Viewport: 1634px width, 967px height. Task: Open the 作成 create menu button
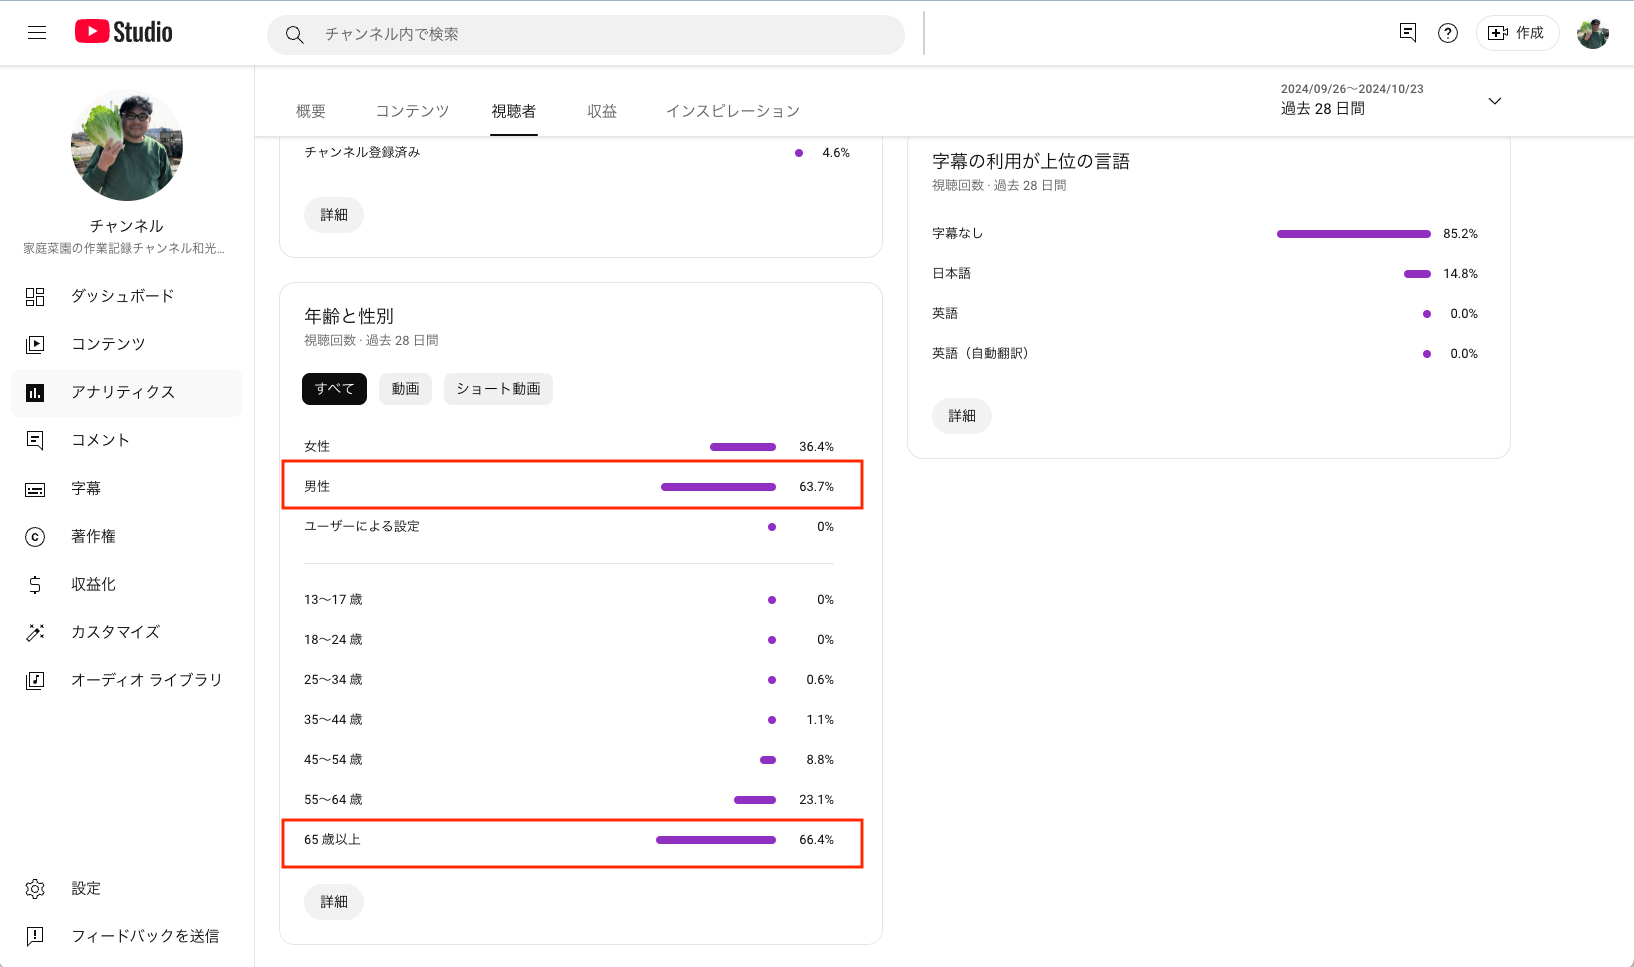(1517, 33)
